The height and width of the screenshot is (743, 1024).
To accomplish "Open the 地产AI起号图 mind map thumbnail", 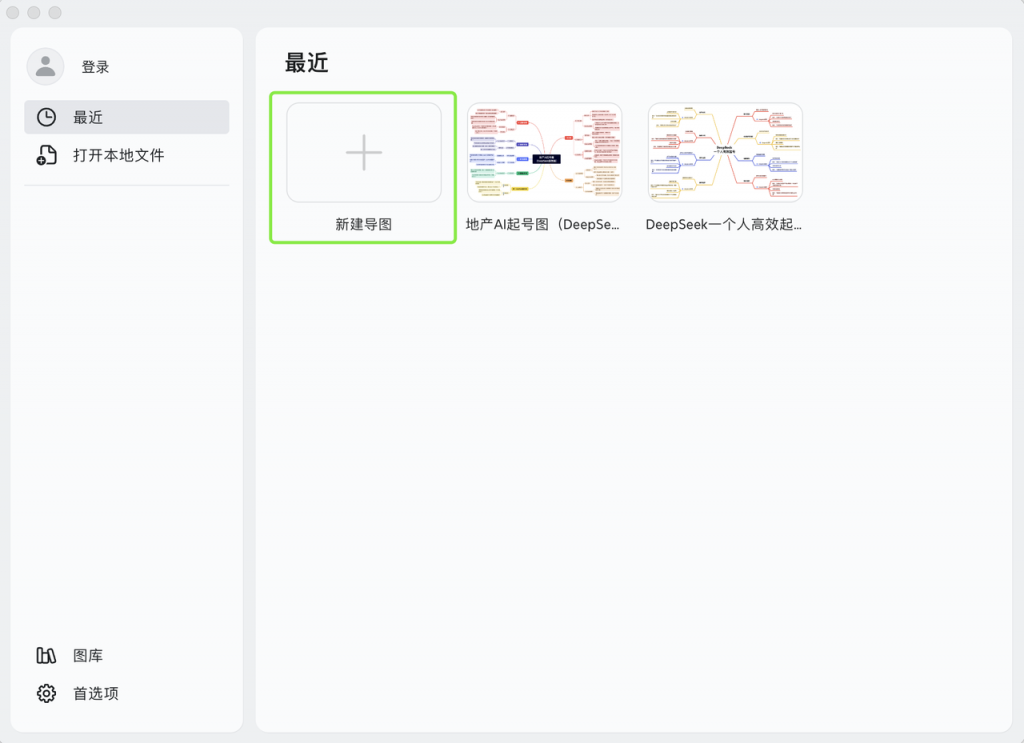I will coord(545,152).
